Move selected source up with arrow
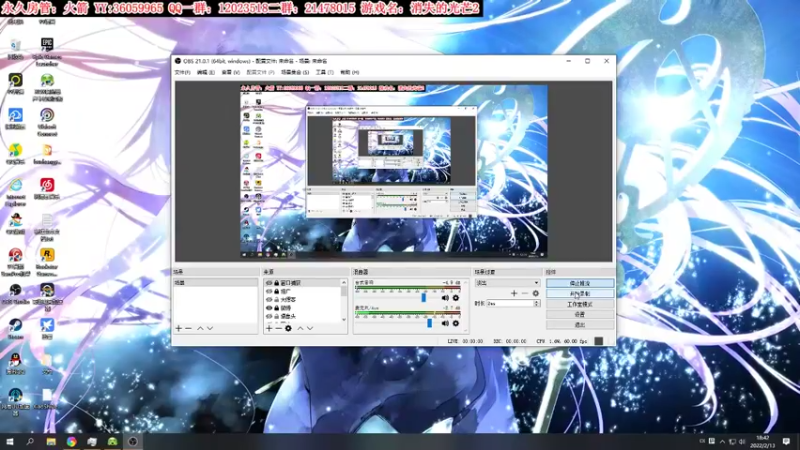Image resolution: width=800 pixels, height=450 pixels. point(300,329)
